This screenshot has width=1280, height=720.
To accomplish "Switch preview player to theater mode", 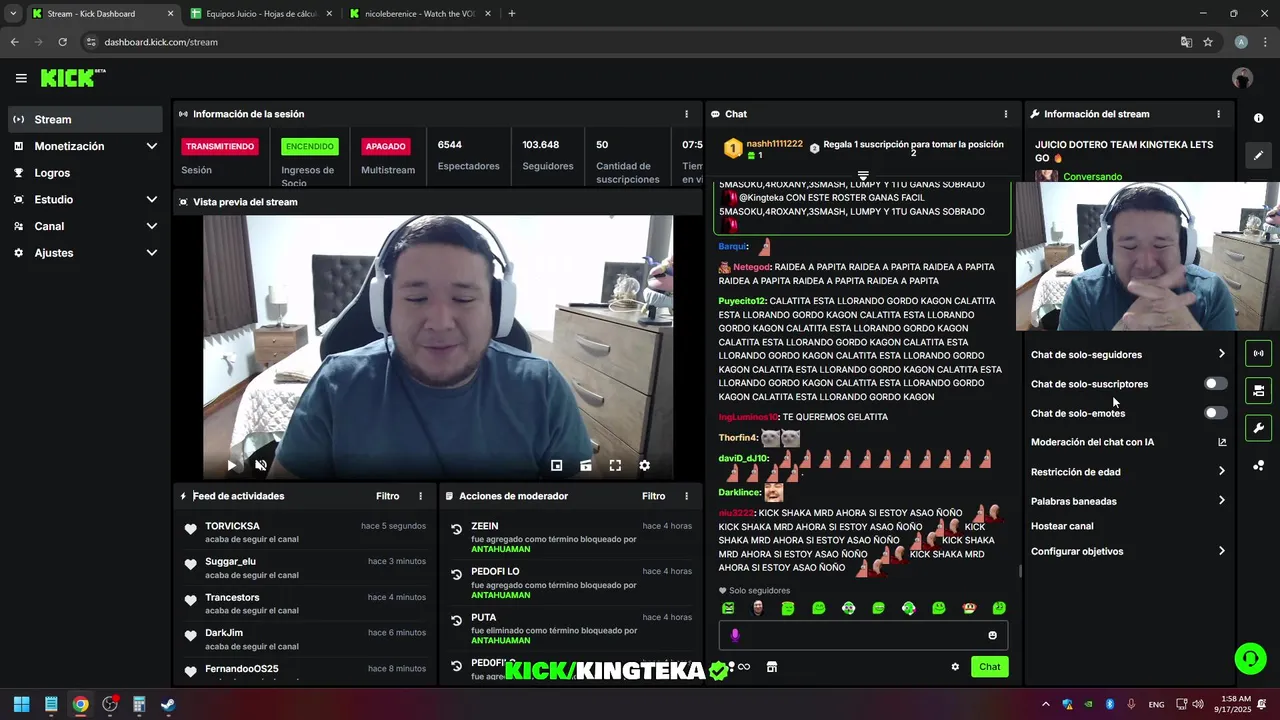I will click(x=586, y=465).
